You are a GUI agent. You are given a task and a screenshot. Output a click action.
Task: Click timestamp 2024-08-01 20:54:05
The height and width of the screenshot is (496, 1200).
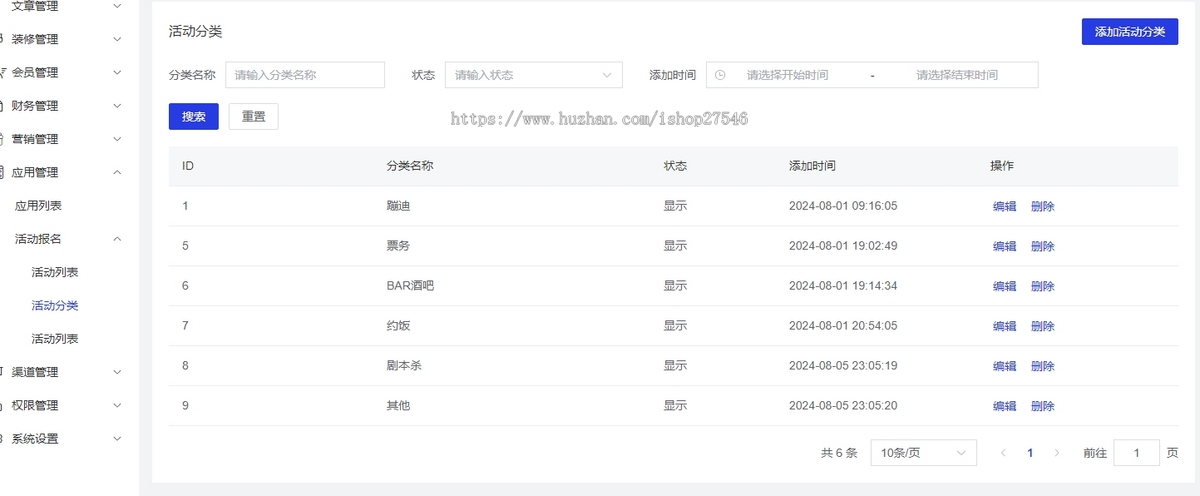coord(843,326)
